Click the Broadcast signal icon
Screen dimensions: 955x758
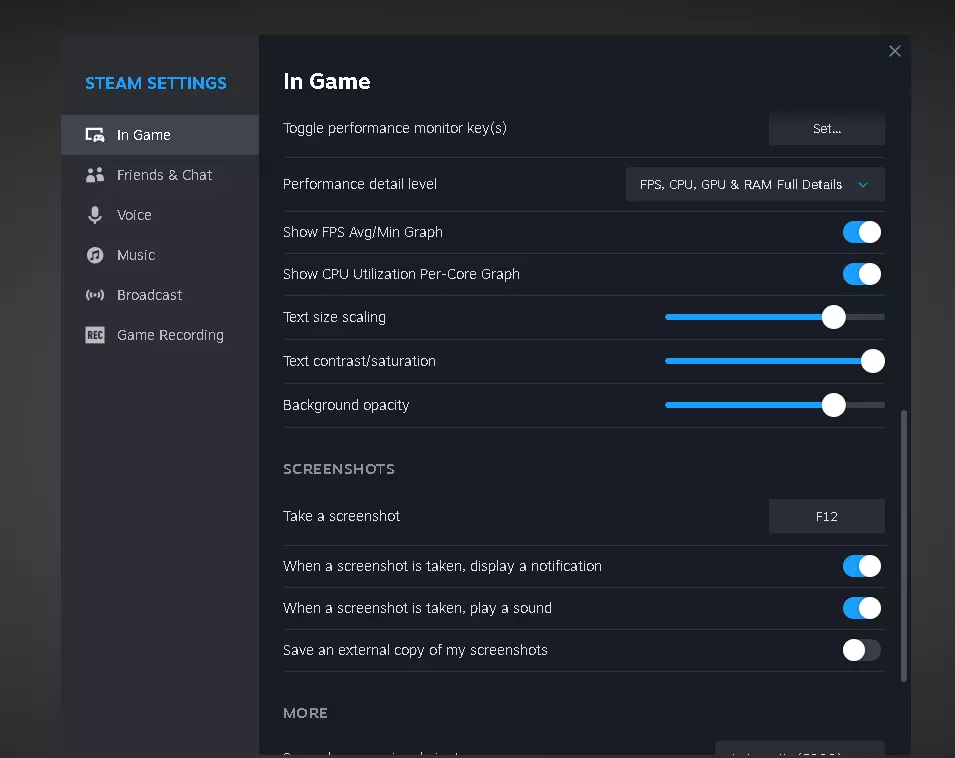(x=95, y=295)
